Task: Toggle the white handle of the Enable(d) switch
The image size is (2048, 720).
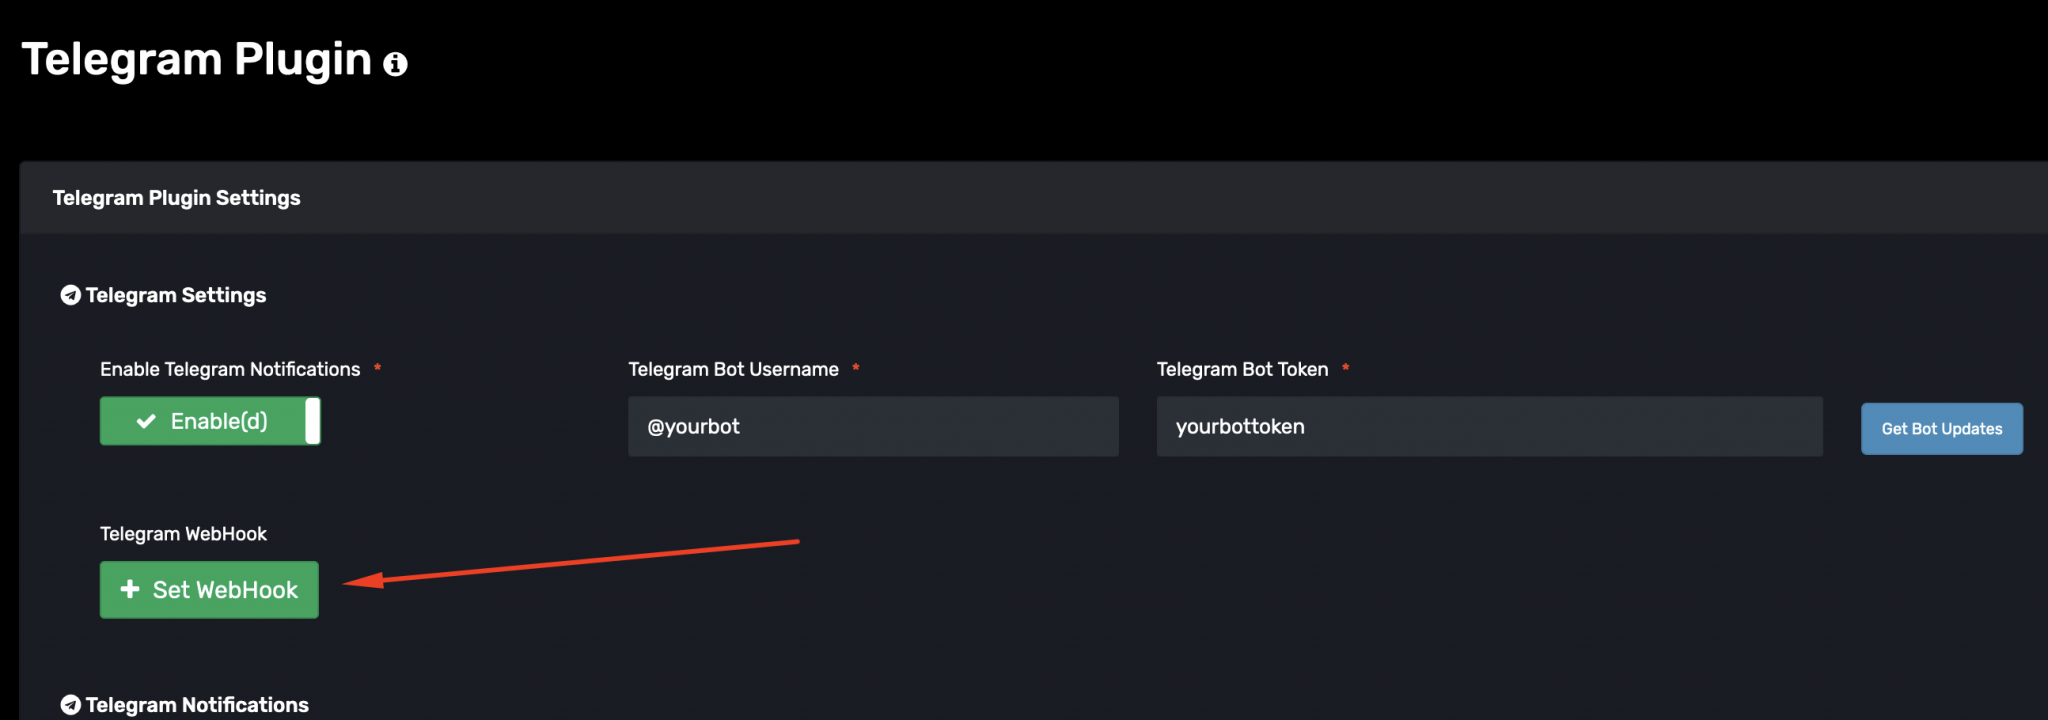Action: (312, 420)
